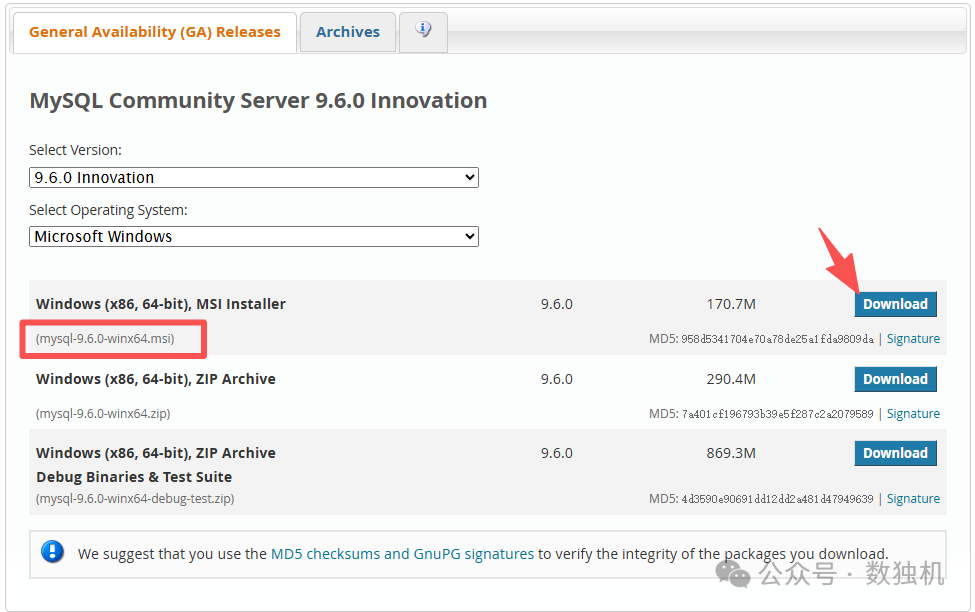975x612 pixels.
Task: Click the Debug Binaries & Test Suite label
Action: 134,477
